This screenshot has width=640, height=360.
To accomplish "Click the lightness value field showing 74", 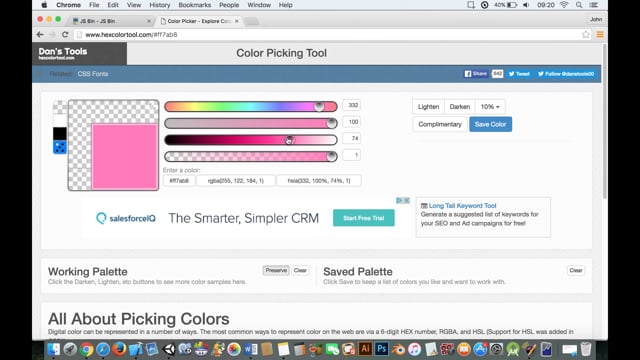I will click(x=351, y=139).
